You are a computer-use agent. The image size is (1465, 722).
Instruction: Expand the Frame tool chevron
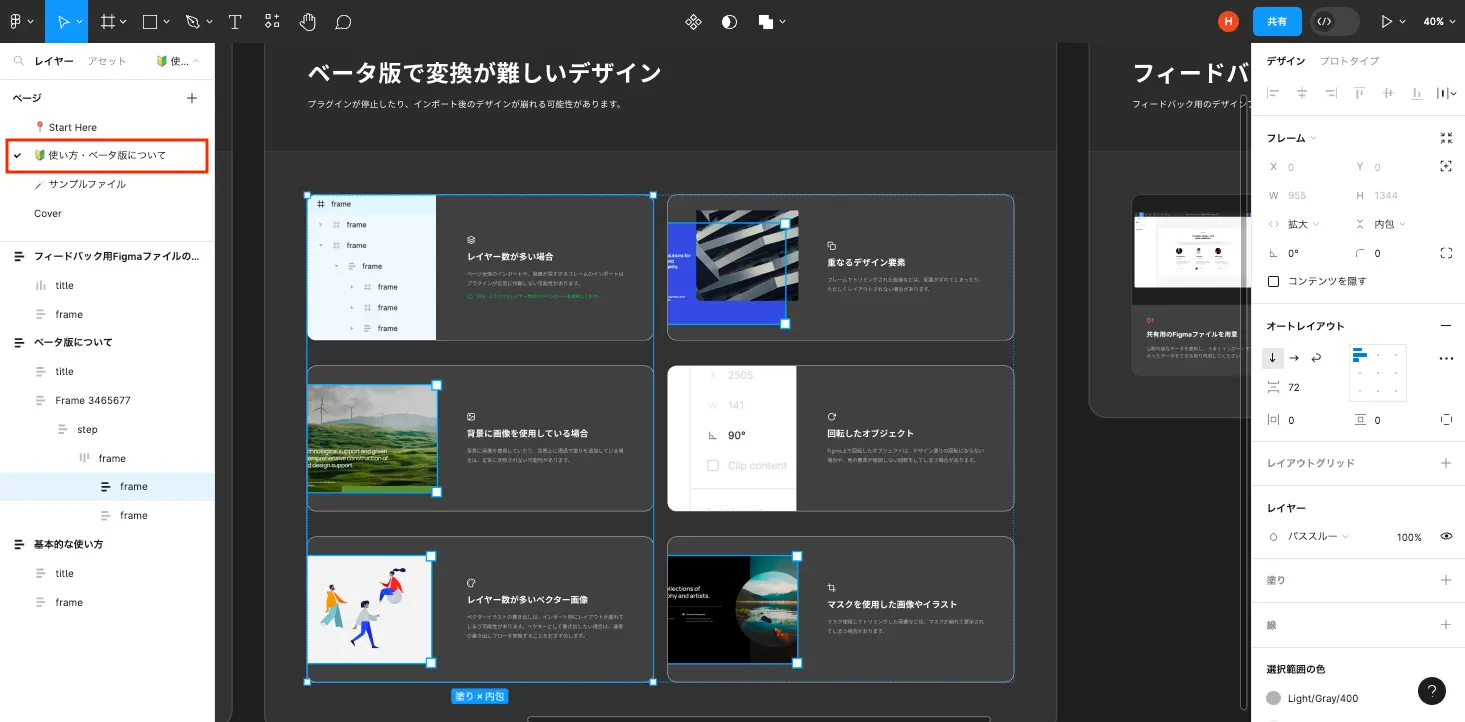(123, 22)
